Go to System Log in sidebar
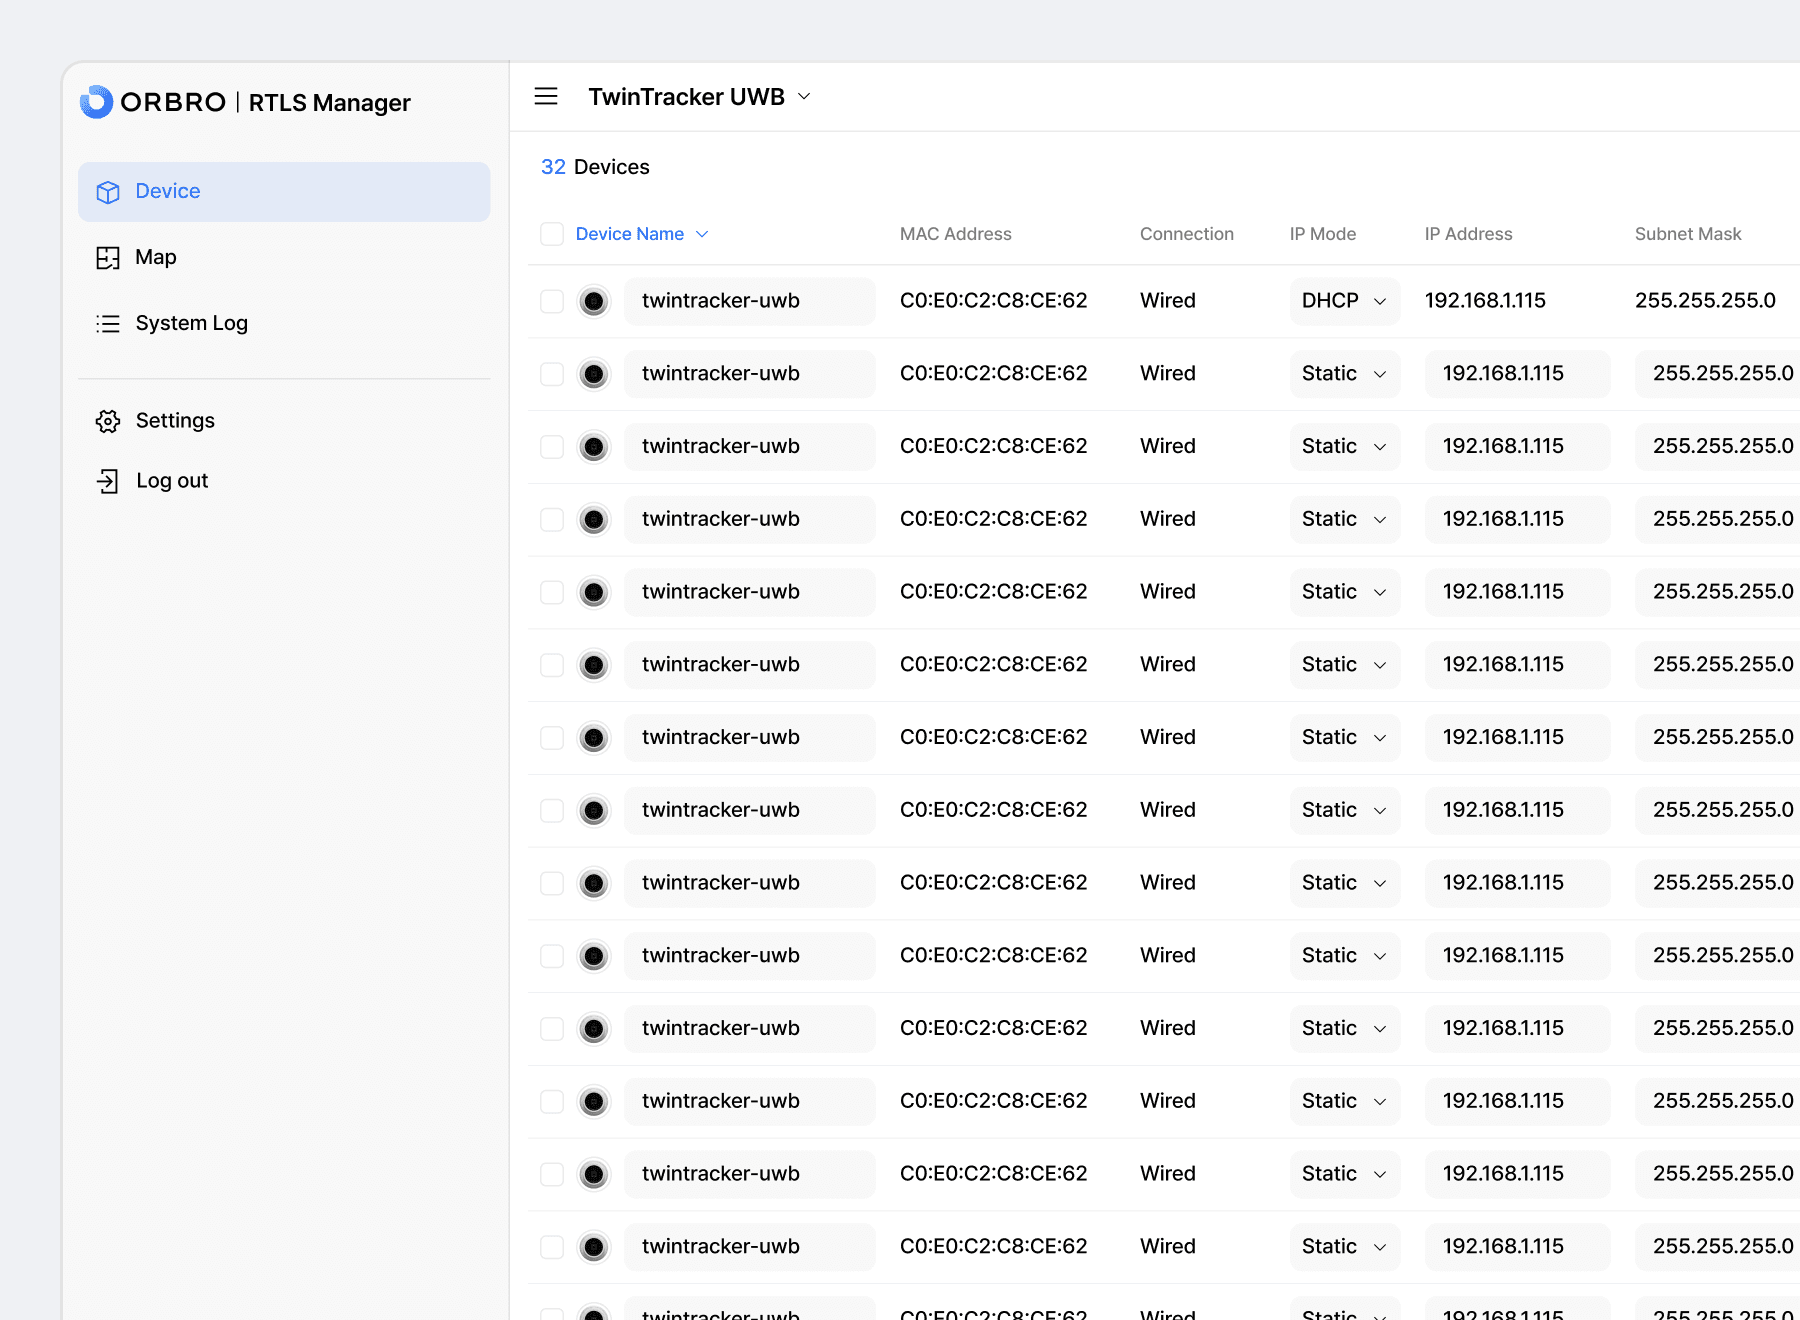 [191, 324]
